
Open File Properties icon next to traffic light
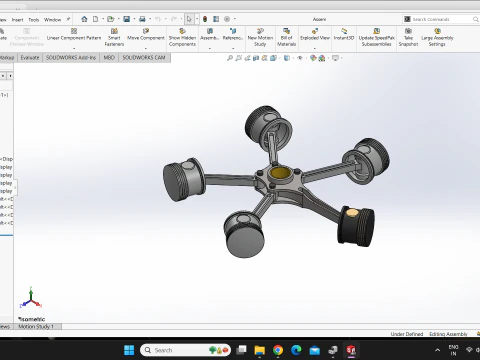[216, 19]
